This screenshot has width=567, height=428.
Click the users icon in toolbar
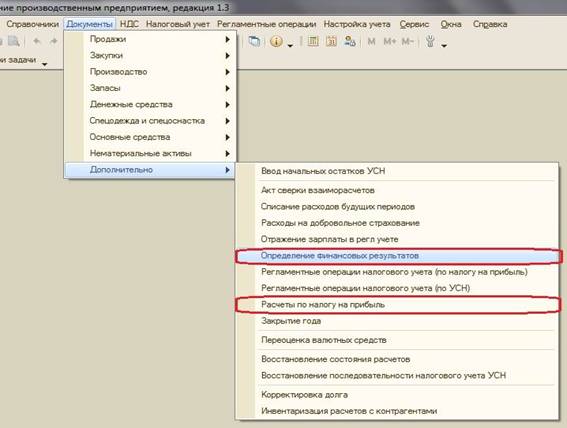coord(350,42)
